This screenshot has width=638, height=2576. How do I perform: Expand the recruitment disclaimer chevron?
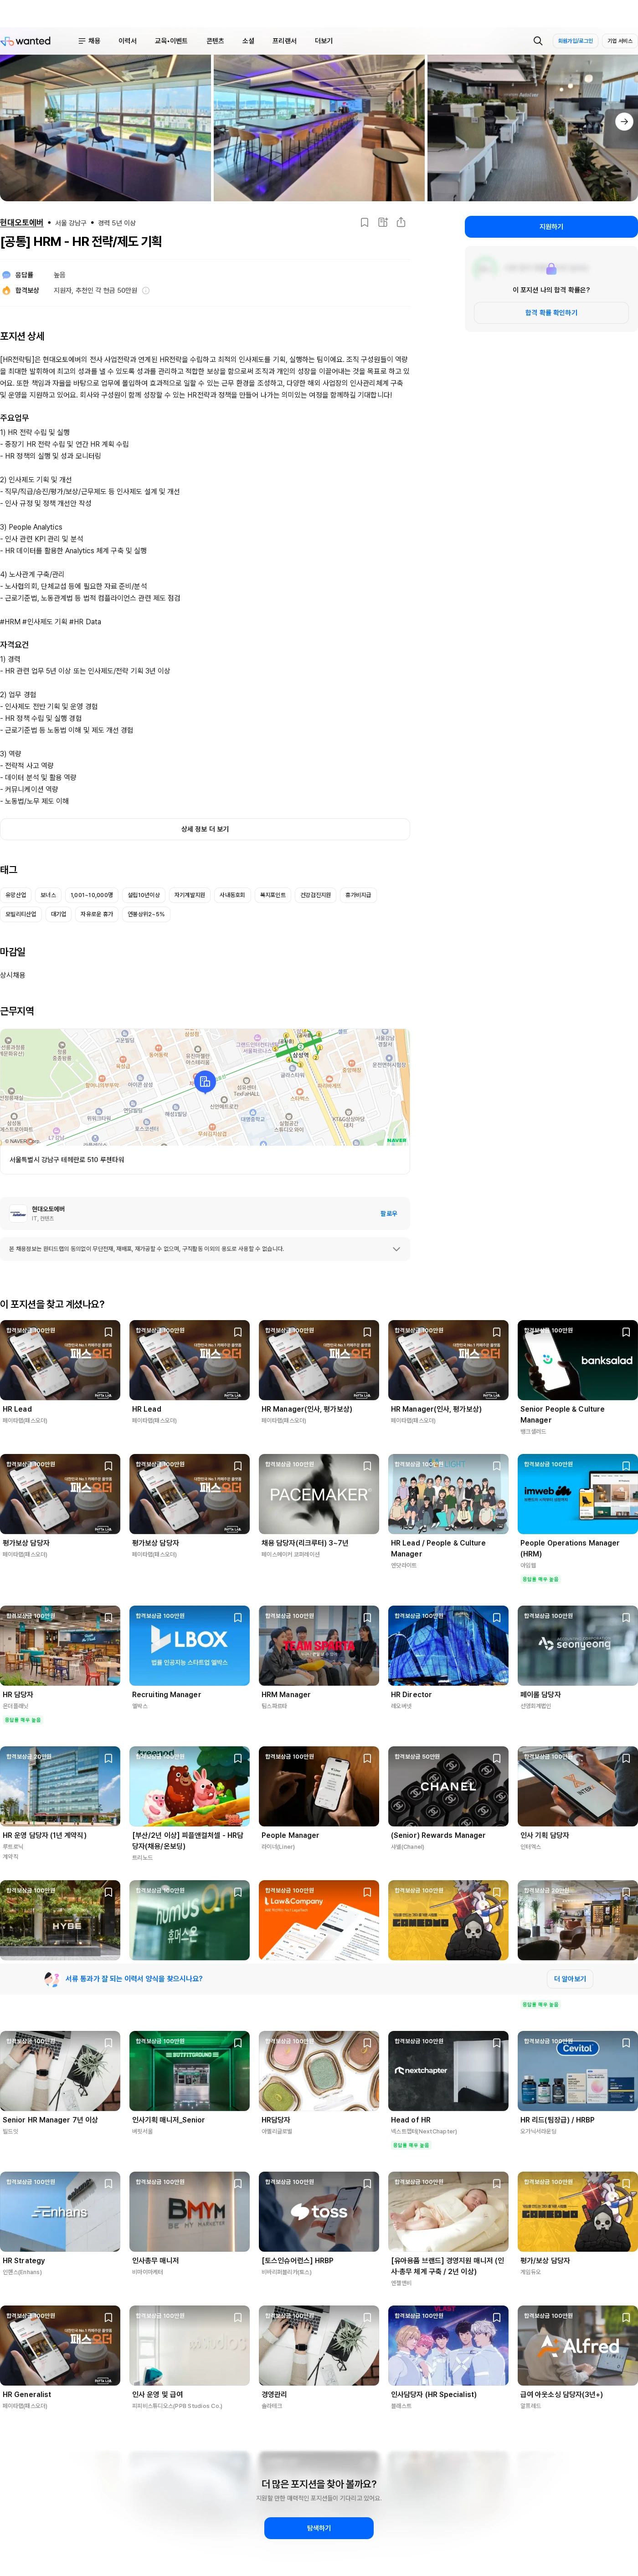[x=396, y=1249]
